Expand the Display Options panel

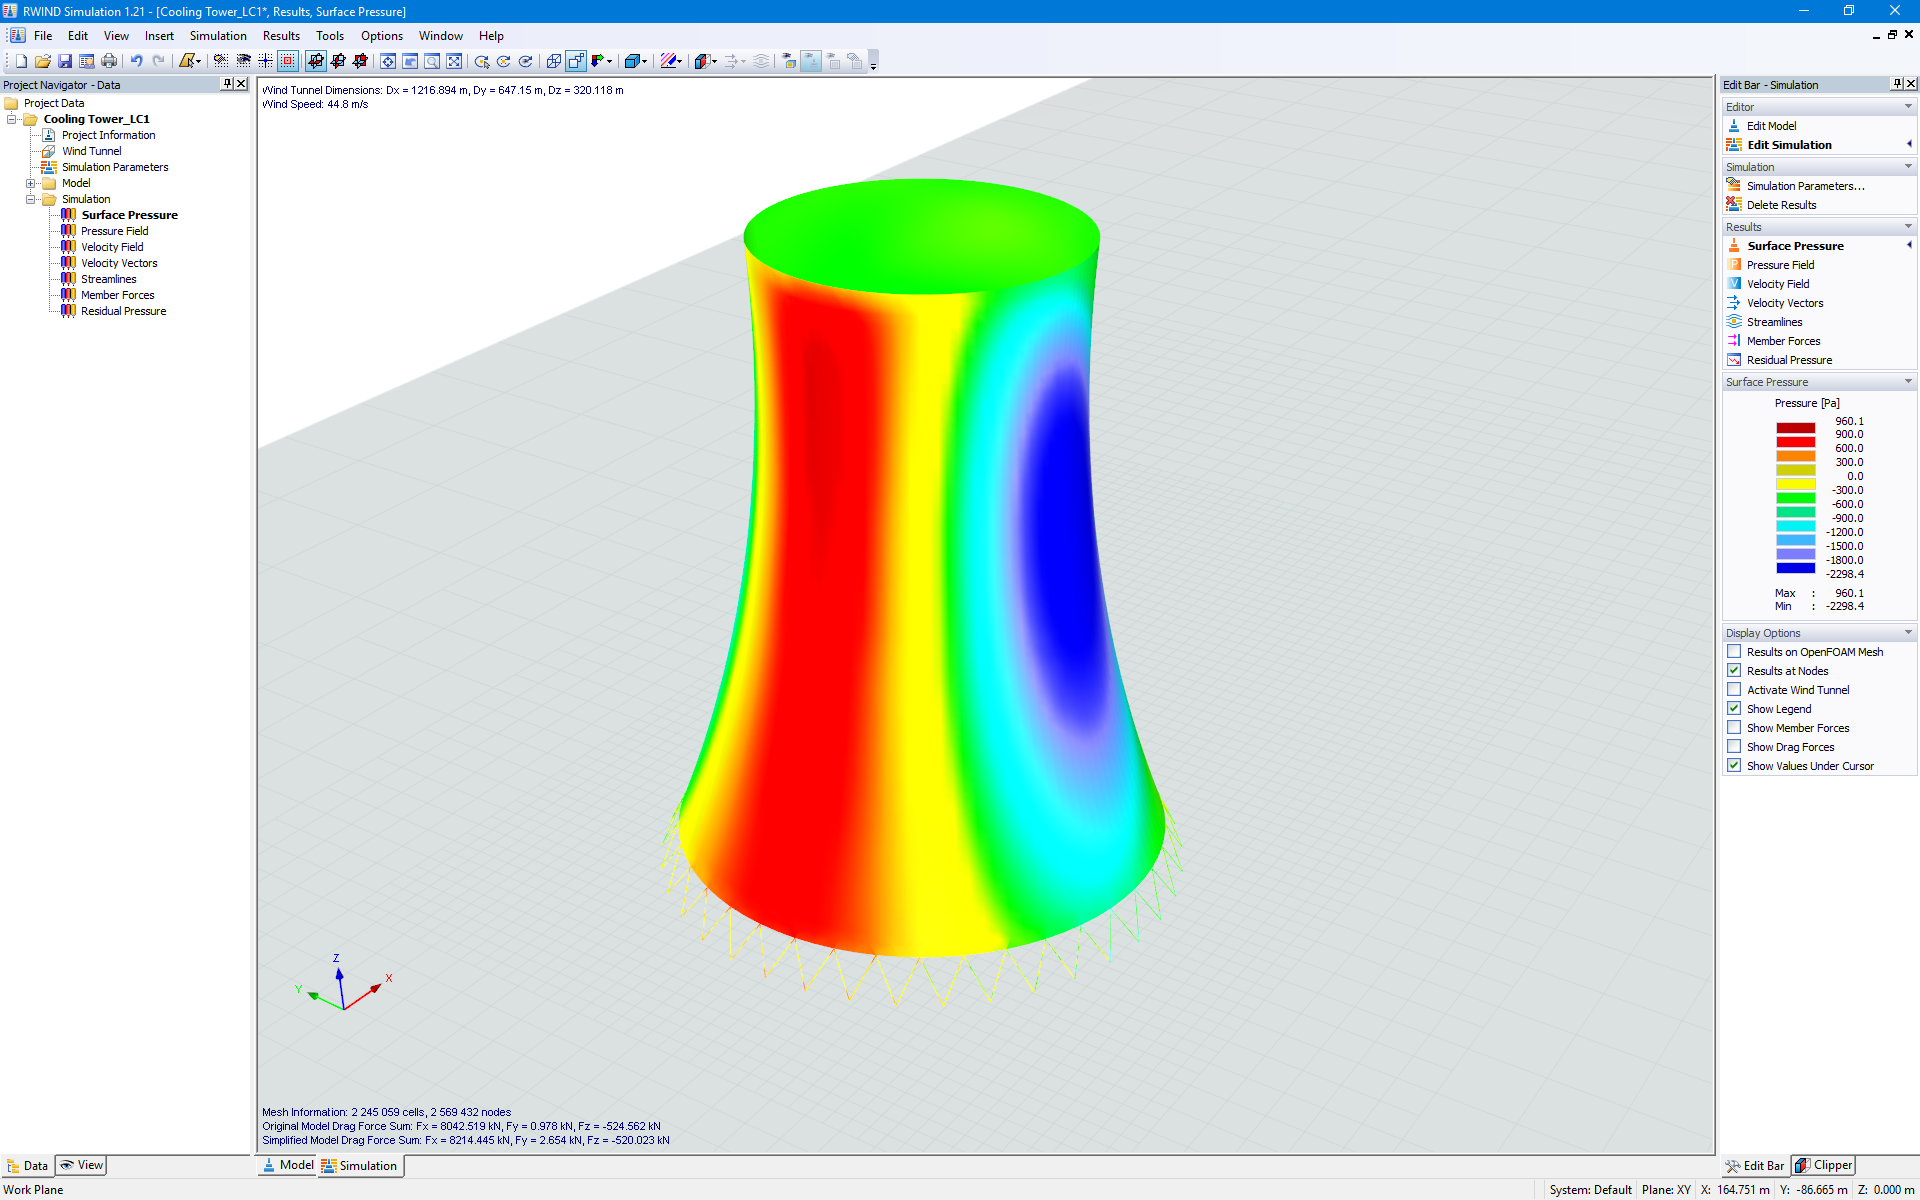tap(1910, 632)
